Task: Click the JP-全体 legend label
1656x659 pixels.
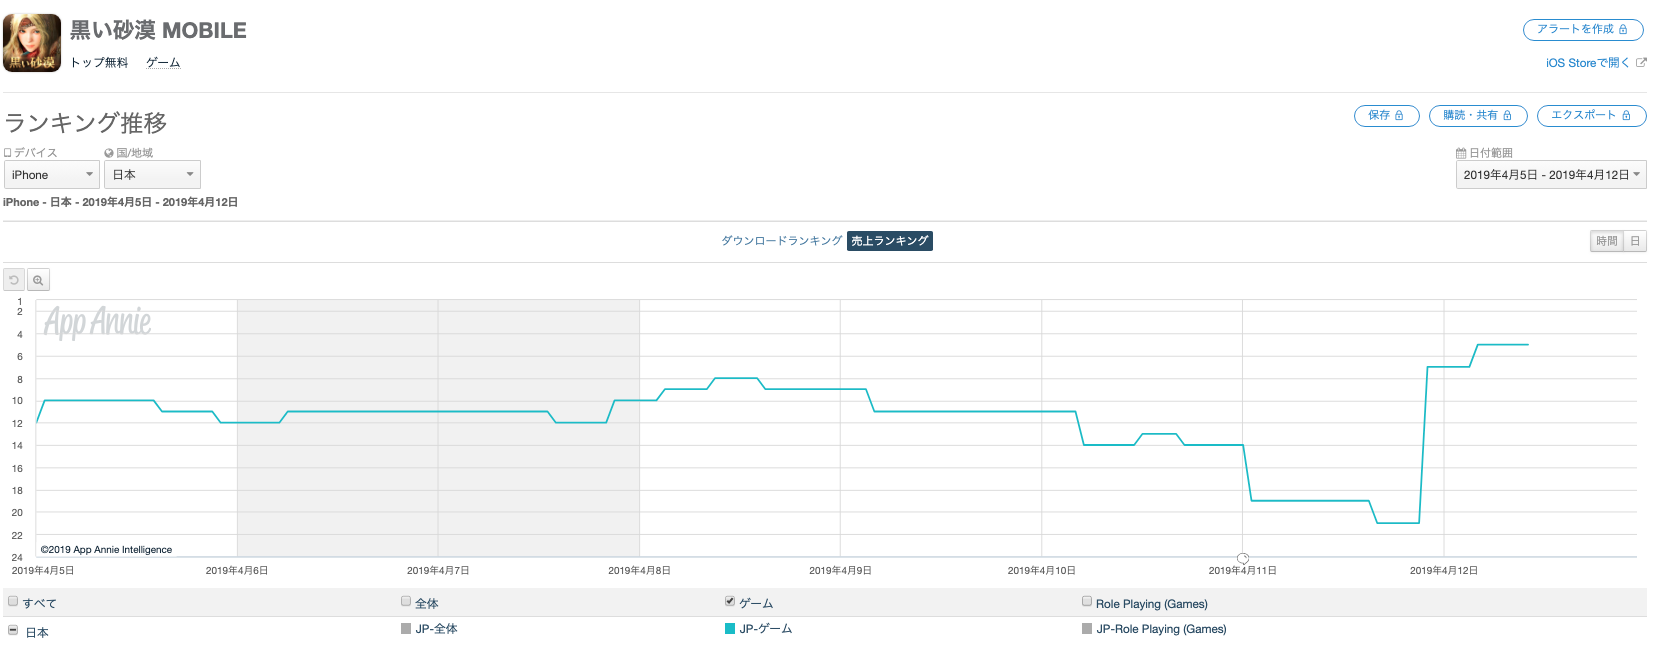Action: pyautogui.click(x=437, y=629)
